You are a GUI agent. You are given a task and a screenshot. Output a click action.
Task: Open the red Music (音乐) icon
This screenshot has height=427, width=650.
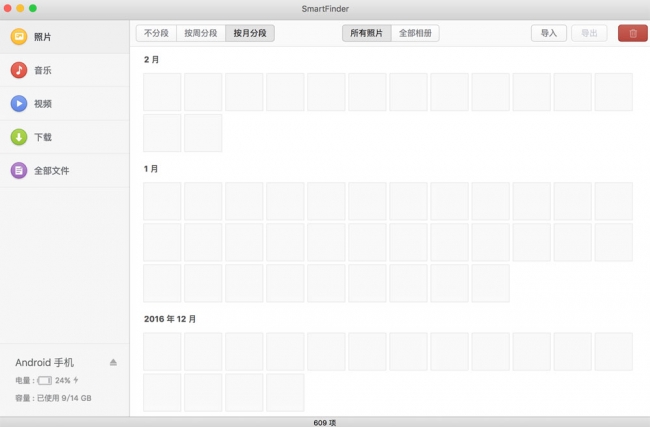(18, 70)
